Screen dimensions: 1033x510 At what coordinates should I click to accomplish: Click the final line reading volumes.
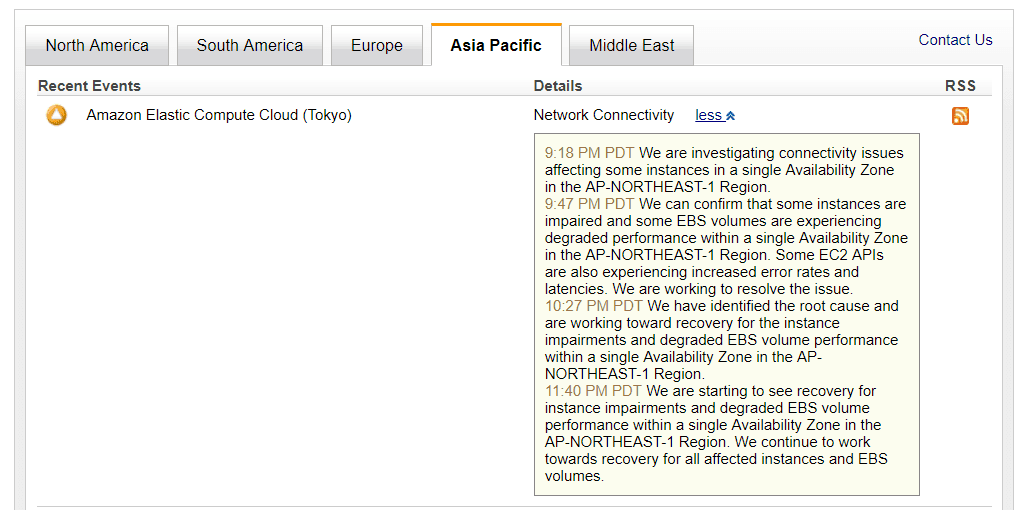coord(574,476)
